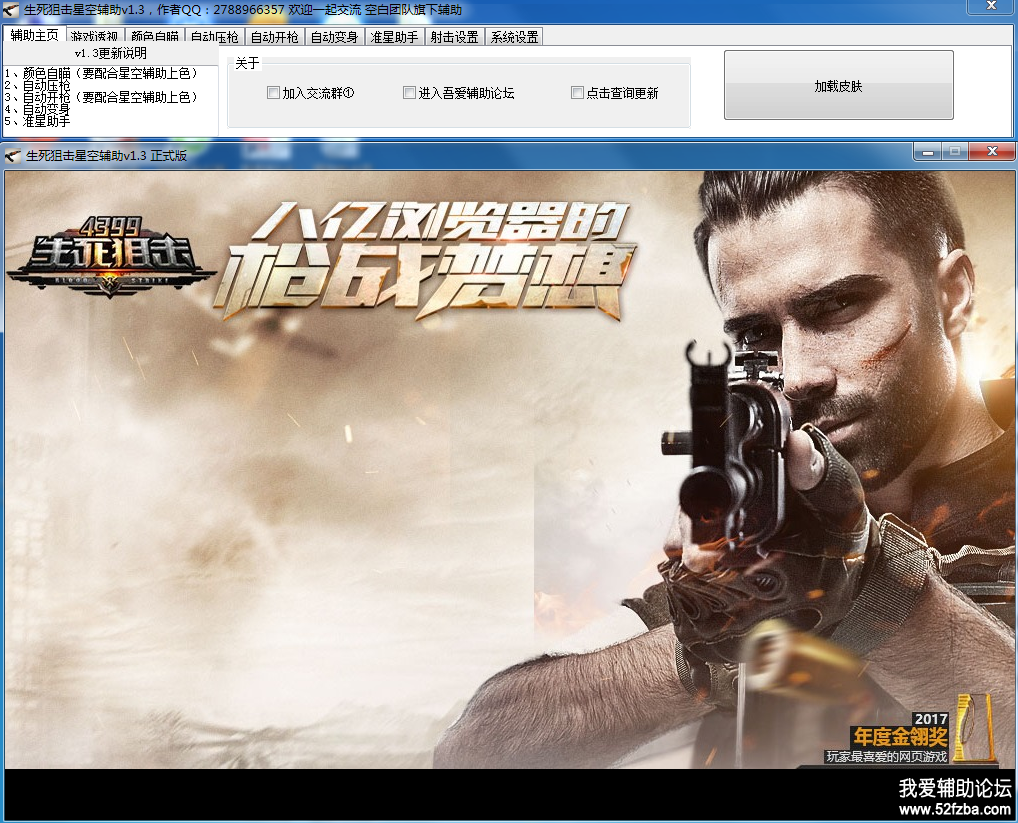Open the 系统设置 tab

[514, 37]
